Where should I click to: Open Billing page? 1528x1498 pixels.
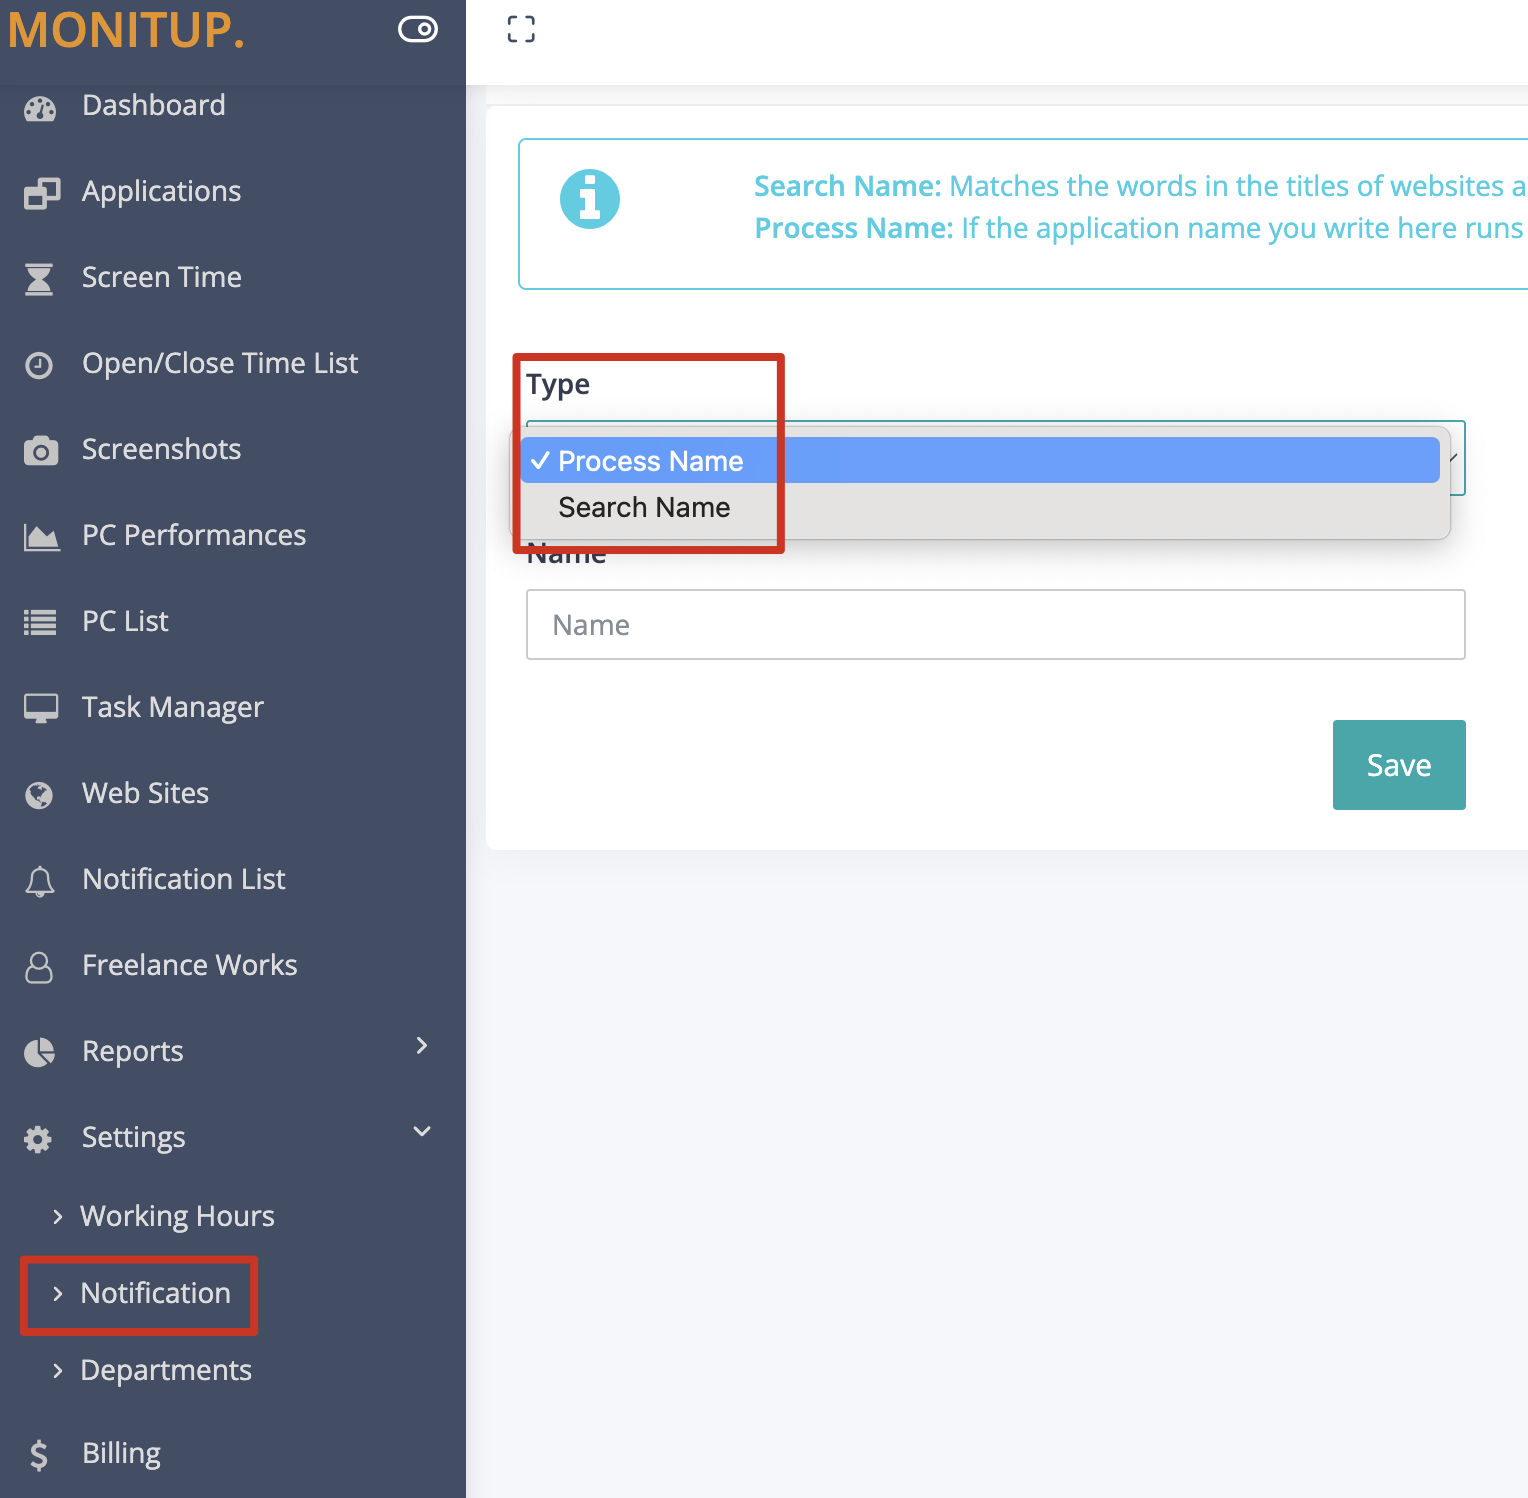click(121, 1453)
